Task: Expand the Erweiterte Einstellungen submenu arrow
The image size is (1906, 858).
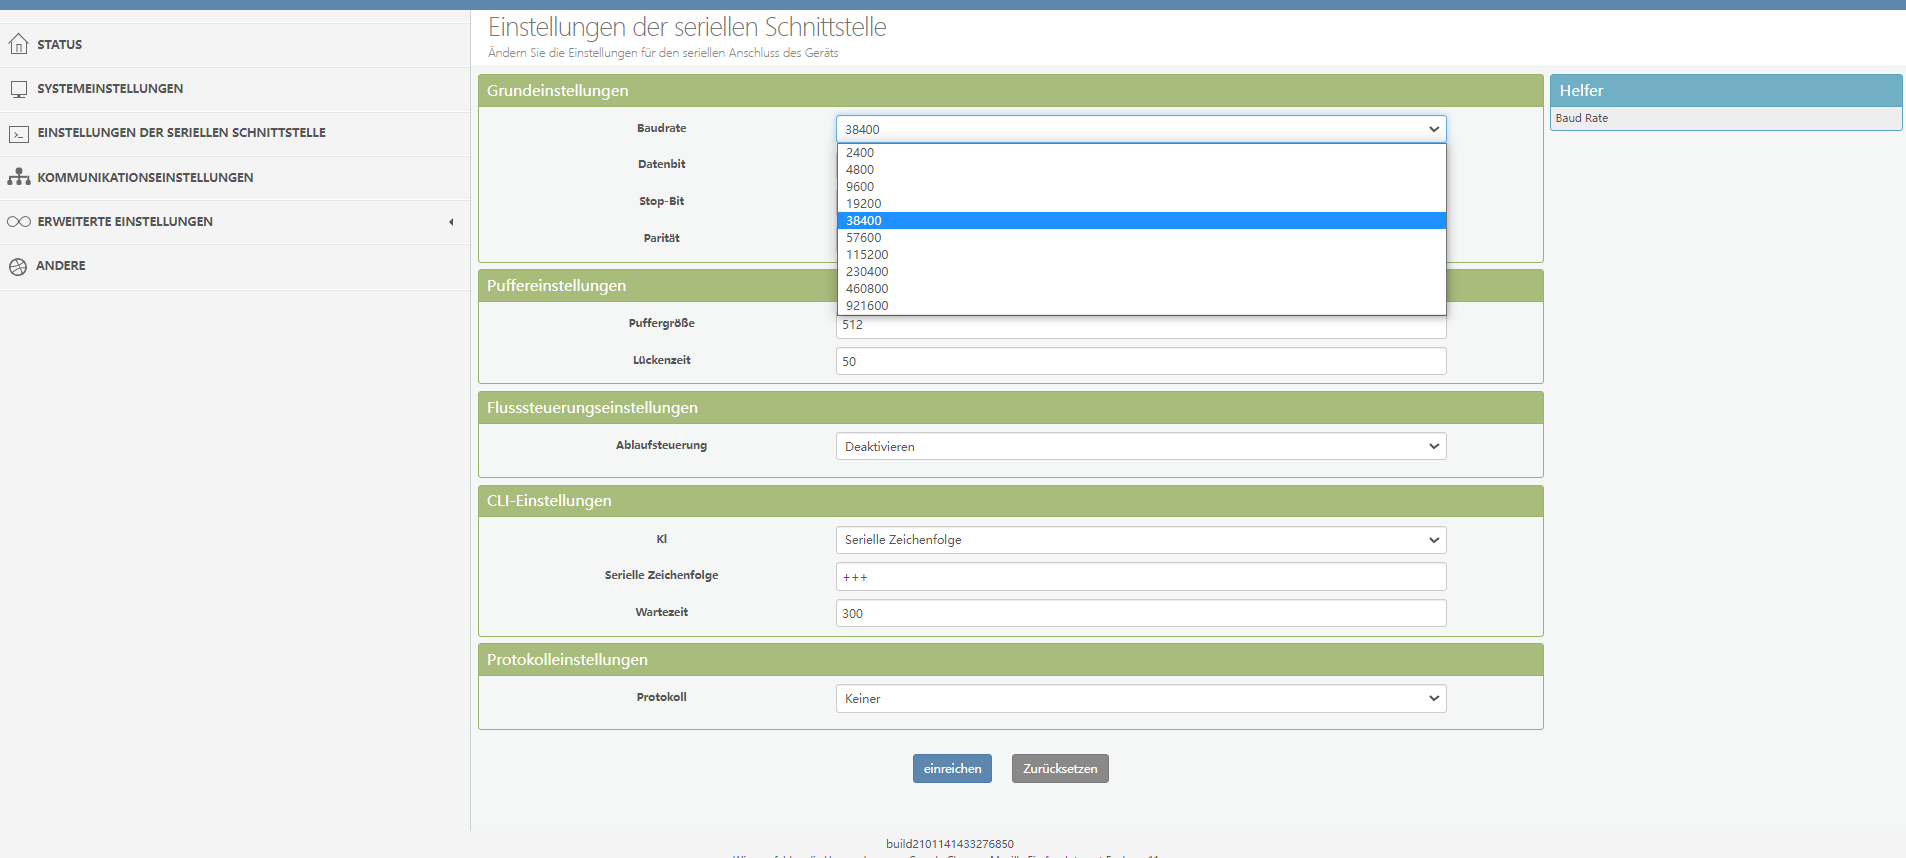Action: point(451,222)
